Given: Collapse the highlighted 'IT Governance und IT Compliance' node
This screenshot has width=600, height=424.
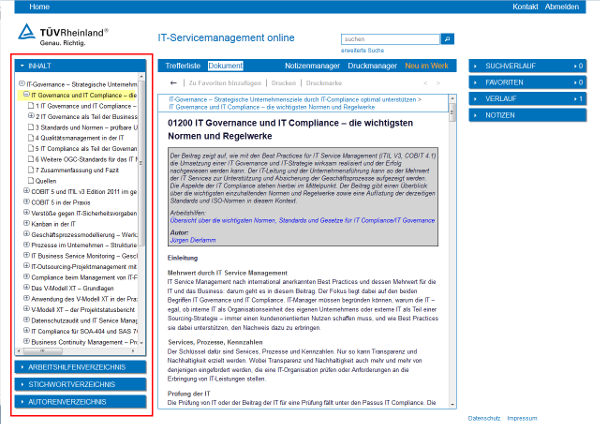Looking at the screenshot, I should point(26,94).
